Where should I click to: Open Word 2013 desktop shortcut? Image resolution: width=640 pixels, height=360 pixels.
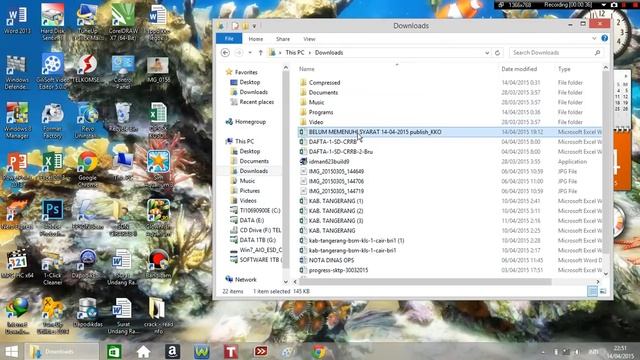point(17,20)
